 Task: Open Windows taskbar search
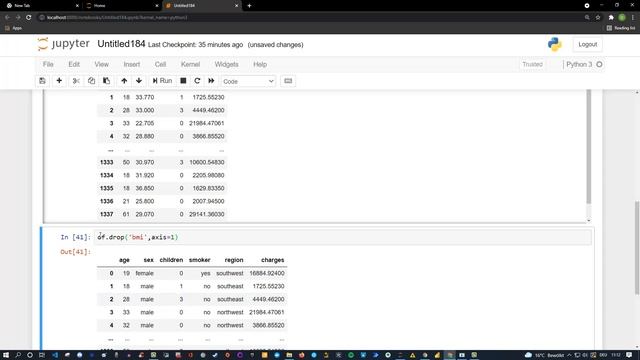click(x=18, y=355)
